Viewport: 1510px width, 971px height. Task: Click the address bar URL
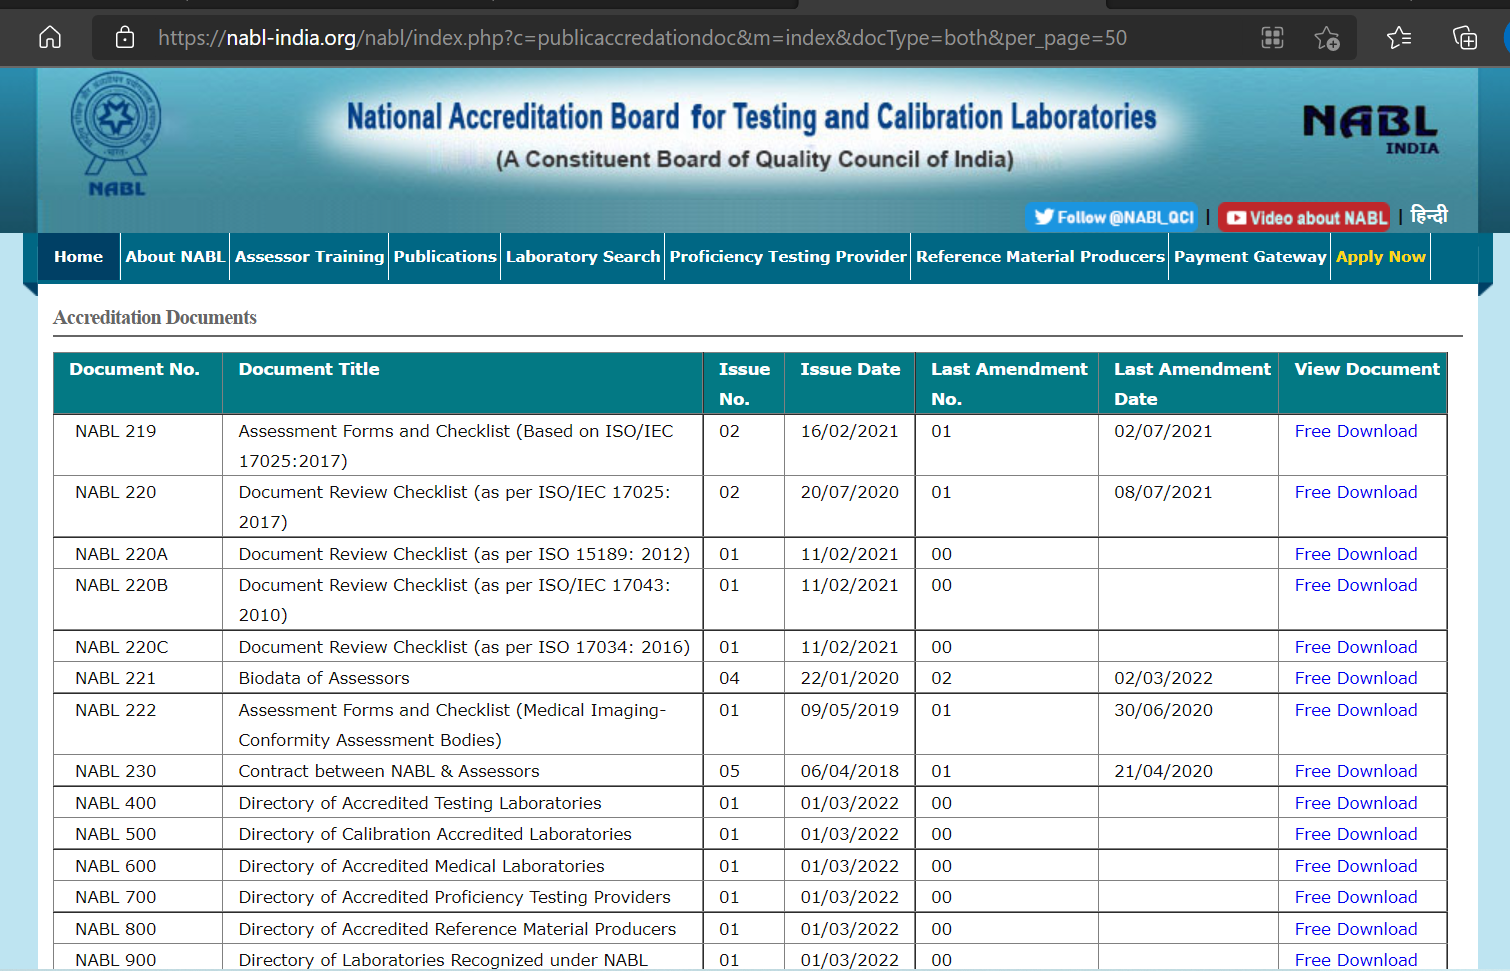point(642,38)
